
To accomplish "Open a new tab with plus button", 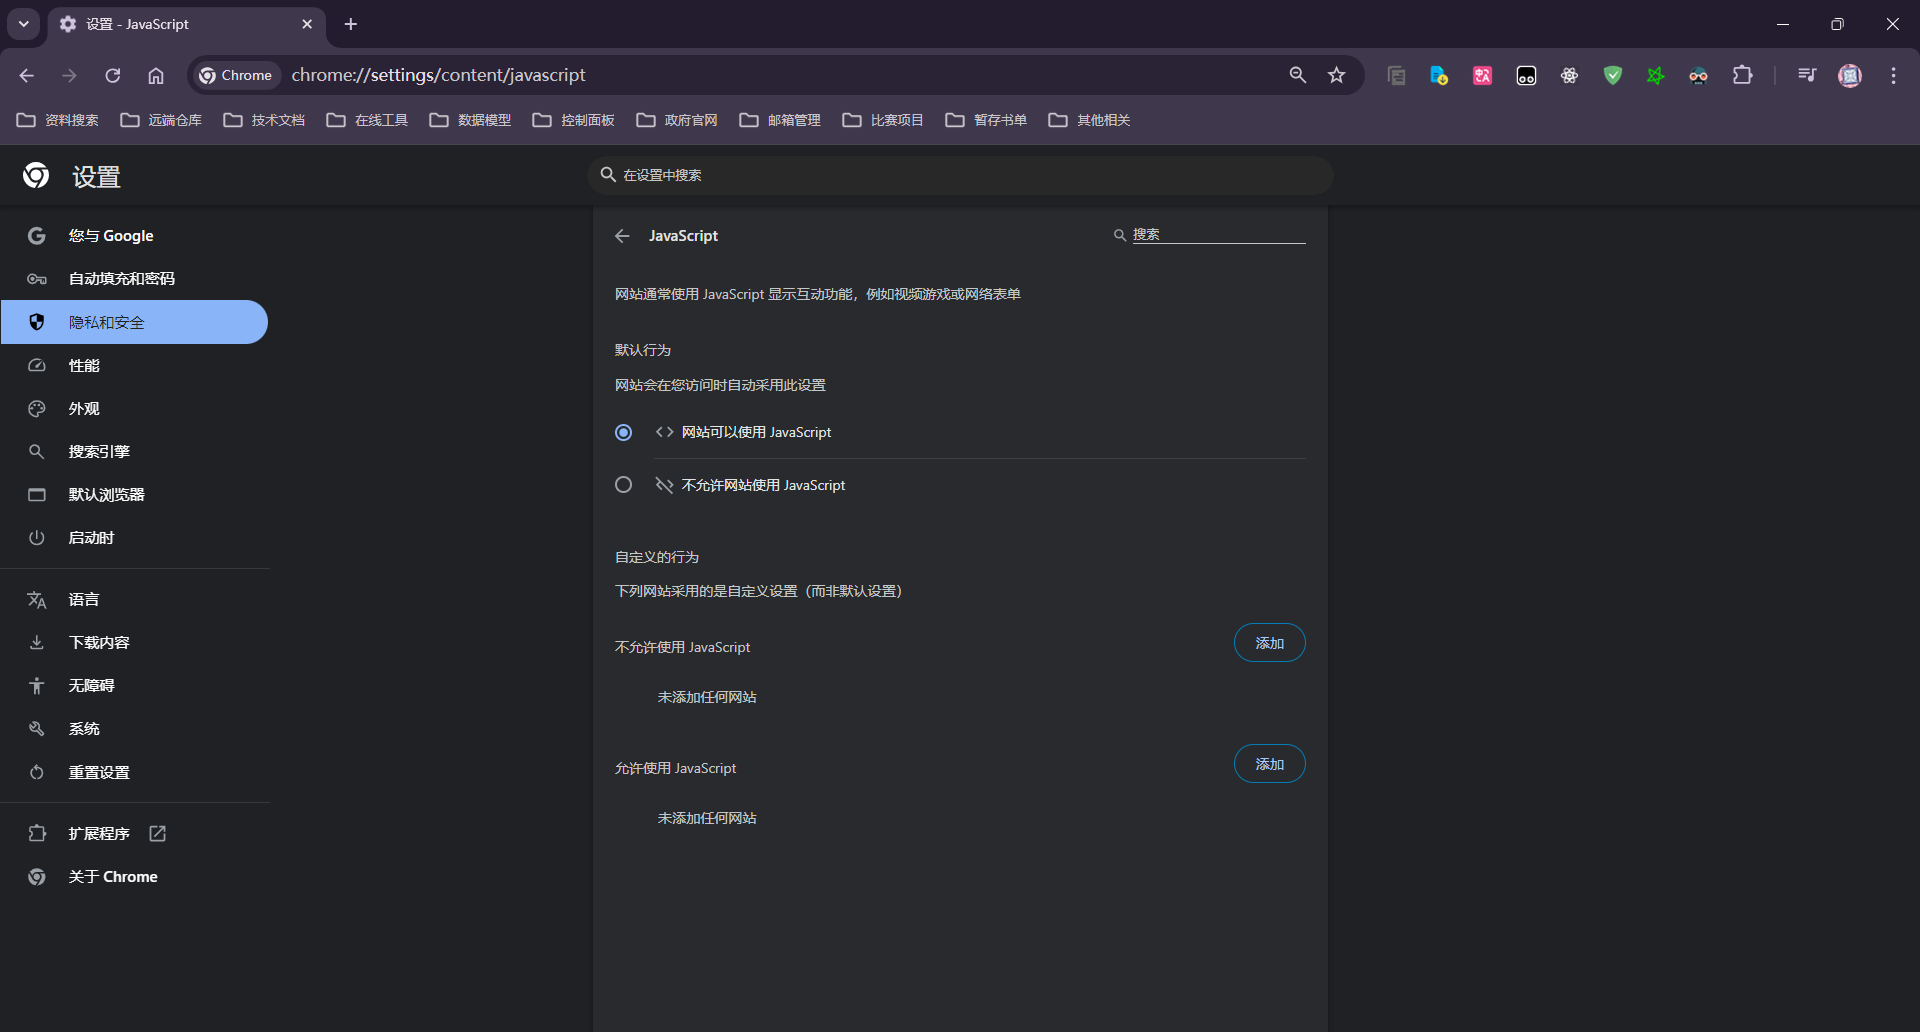I will point(351,24).
